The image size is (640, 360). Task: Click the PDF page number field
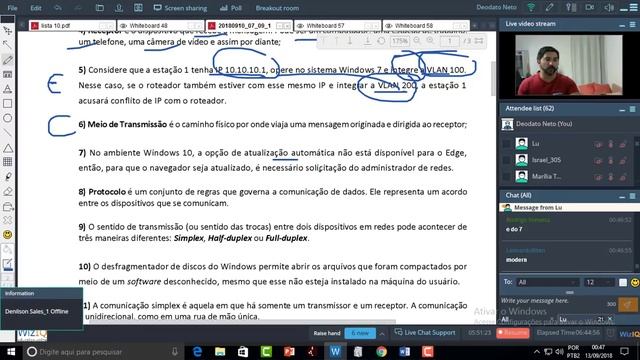click(450, 41)
